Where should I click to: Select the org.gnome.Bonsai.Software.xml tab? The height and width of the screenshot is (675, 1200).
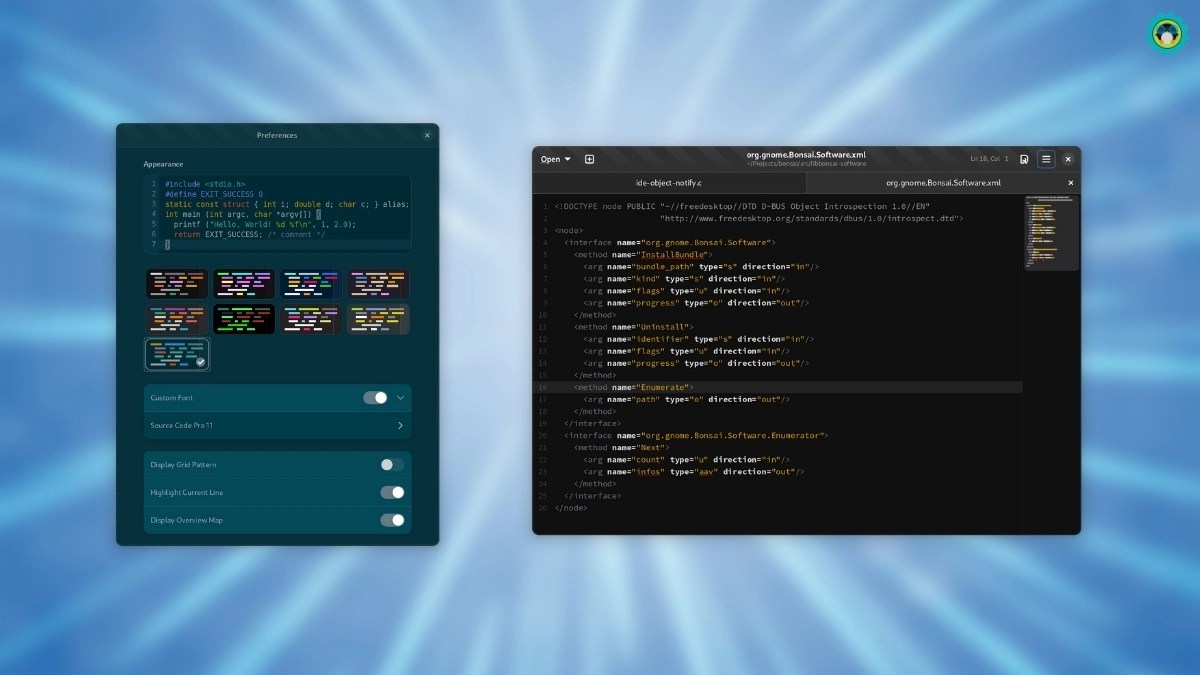coord(942,183)
